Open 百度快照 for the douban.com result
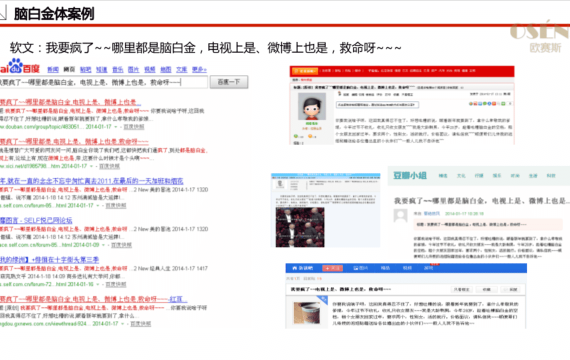Screen dimensions: 570x360 click(134, 127)
